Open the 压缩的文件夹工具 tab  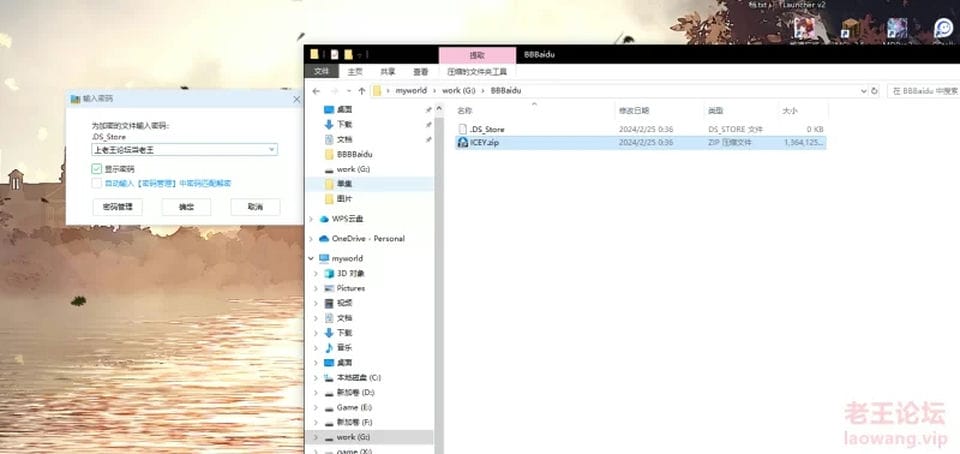click(x=477, y=72)
